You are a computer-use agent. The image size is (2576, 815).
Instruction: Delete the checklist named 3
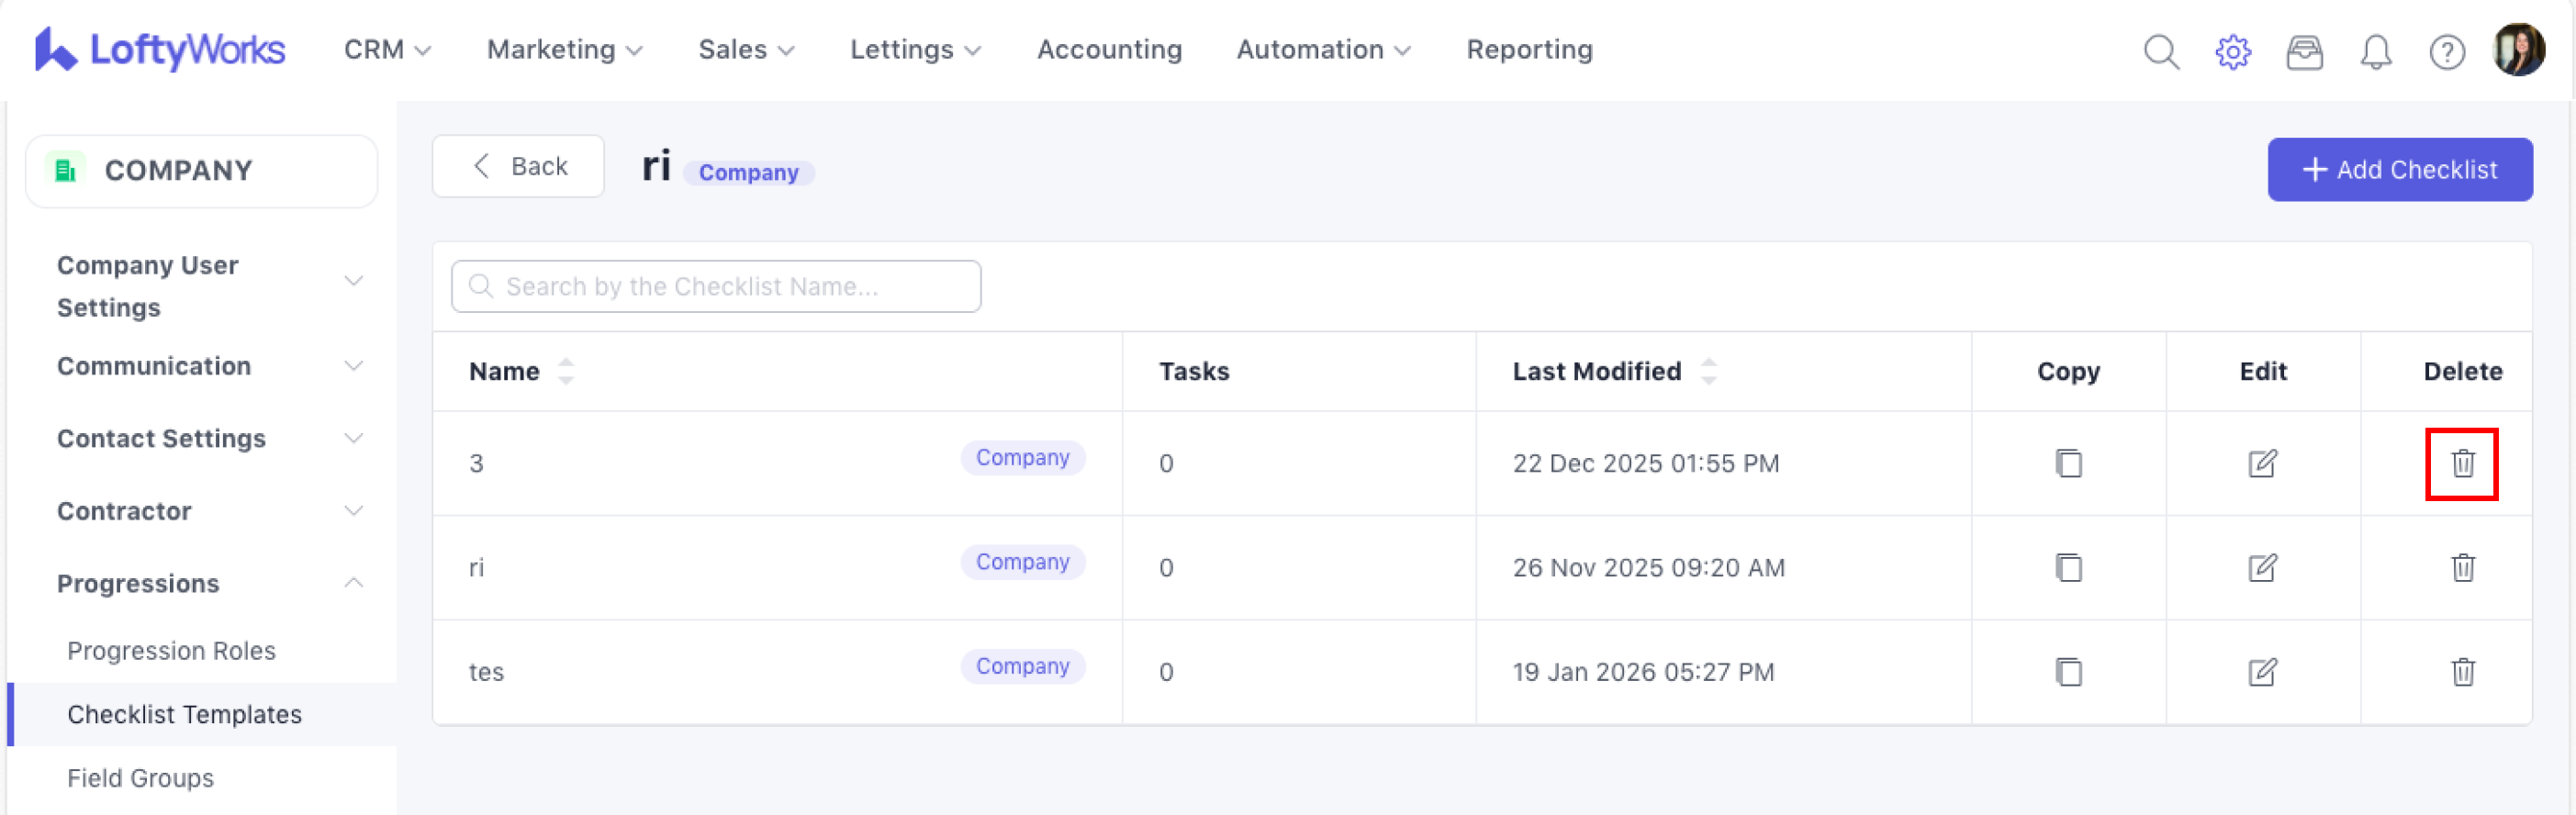pos(2462,464)
